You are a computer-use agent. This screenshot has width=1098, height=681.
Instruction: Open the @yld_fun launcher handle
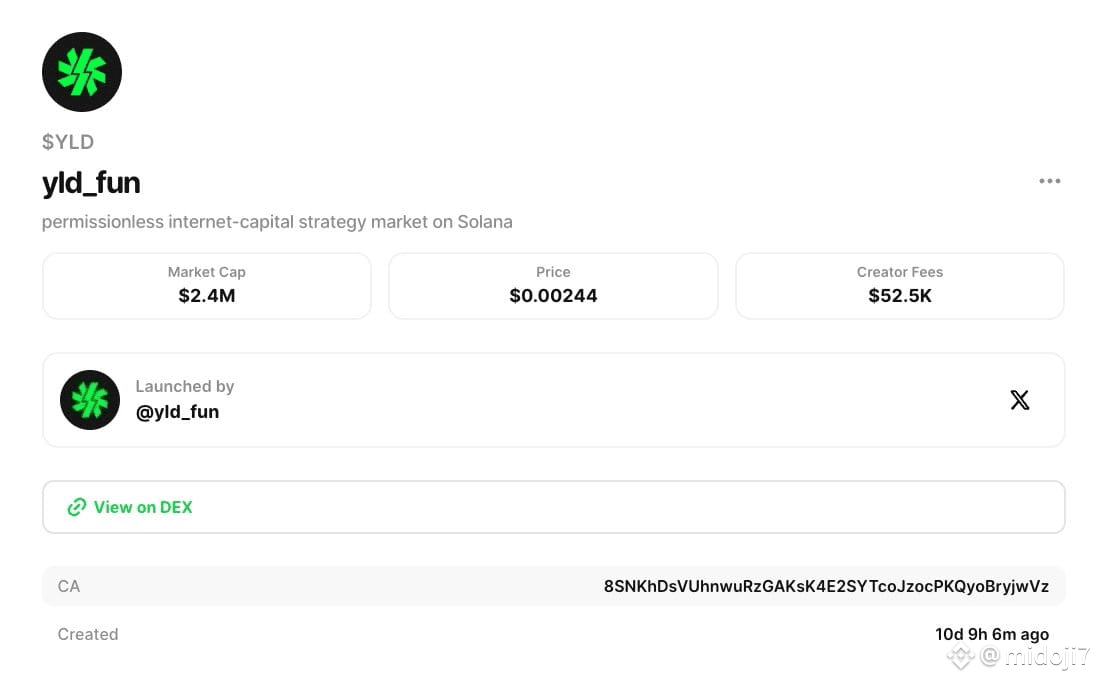(177, 412)
